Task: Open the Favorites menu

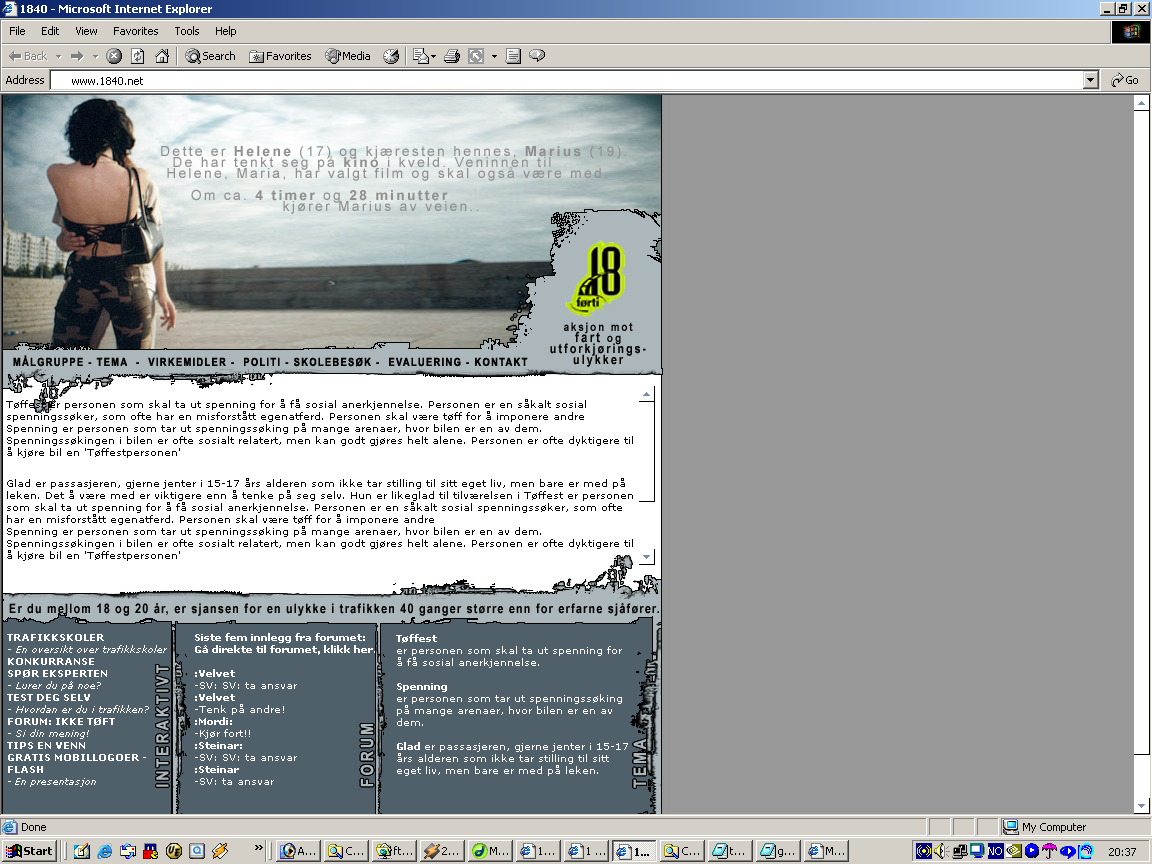Action: click(135, 31)
